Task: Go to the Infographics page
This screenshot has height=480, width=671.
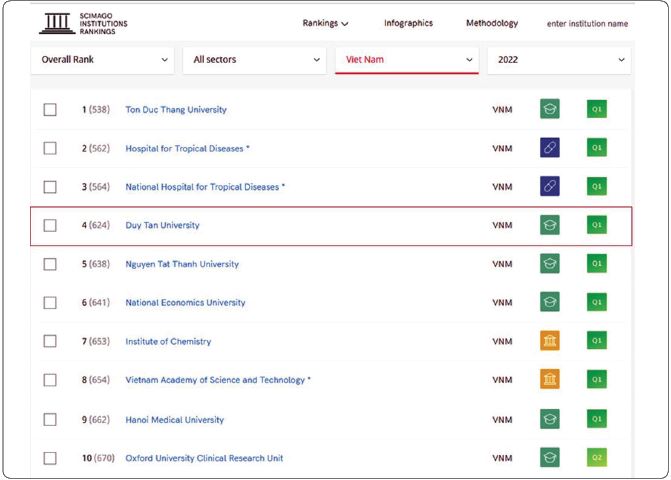Action: pyautogui.click(x=408, y=24)
